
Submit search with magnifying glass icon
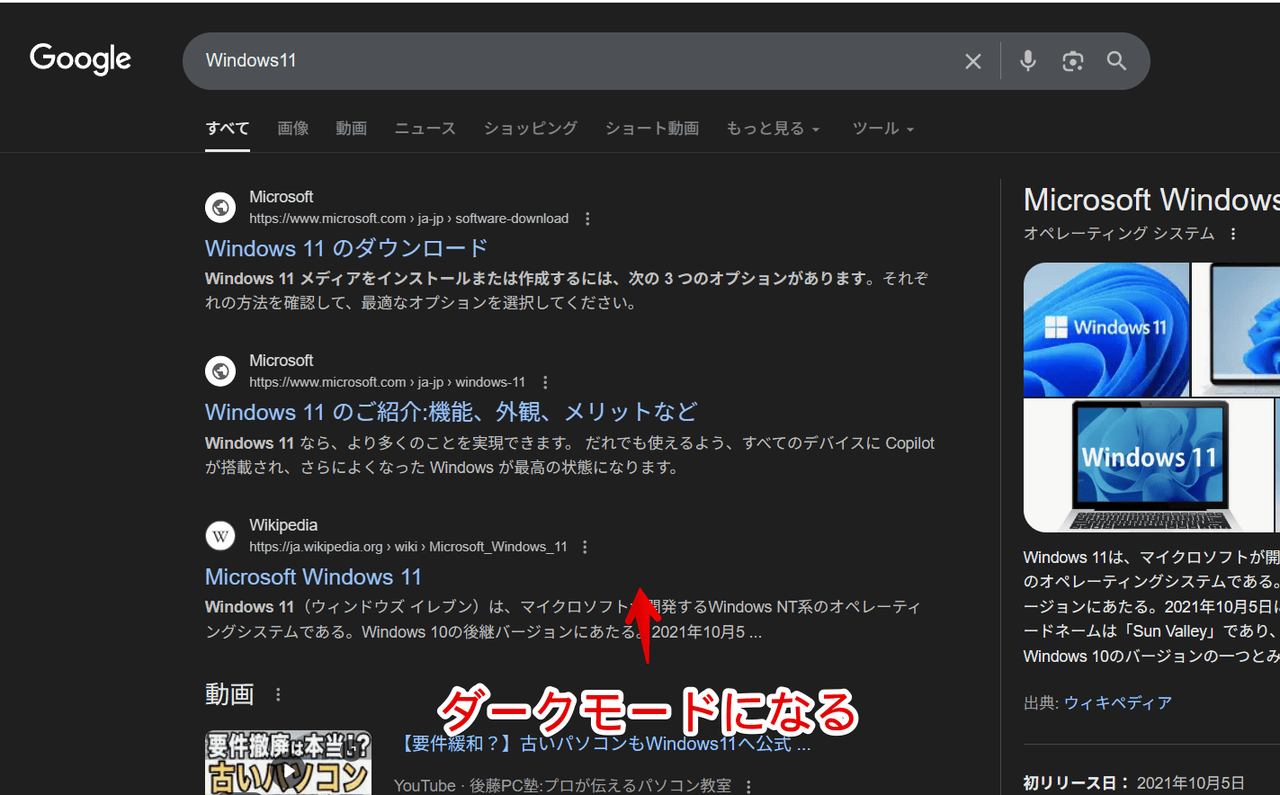coord(1117,61)
